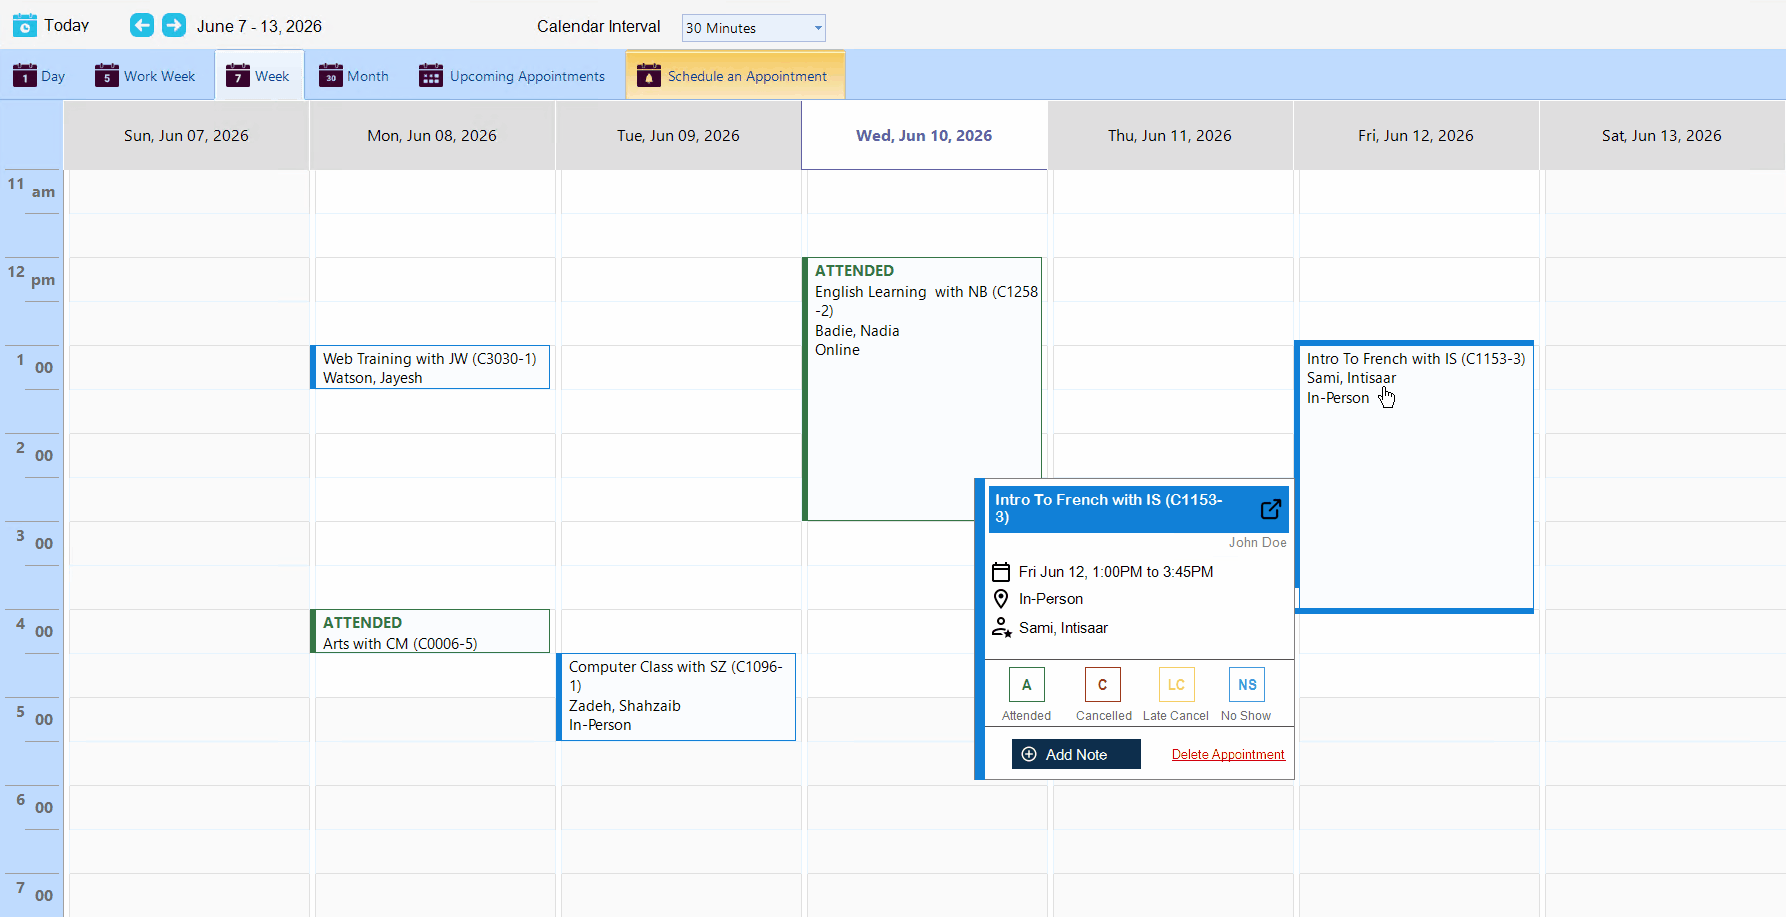Click June 7 - 13, 2026 date range

(259, 26)
